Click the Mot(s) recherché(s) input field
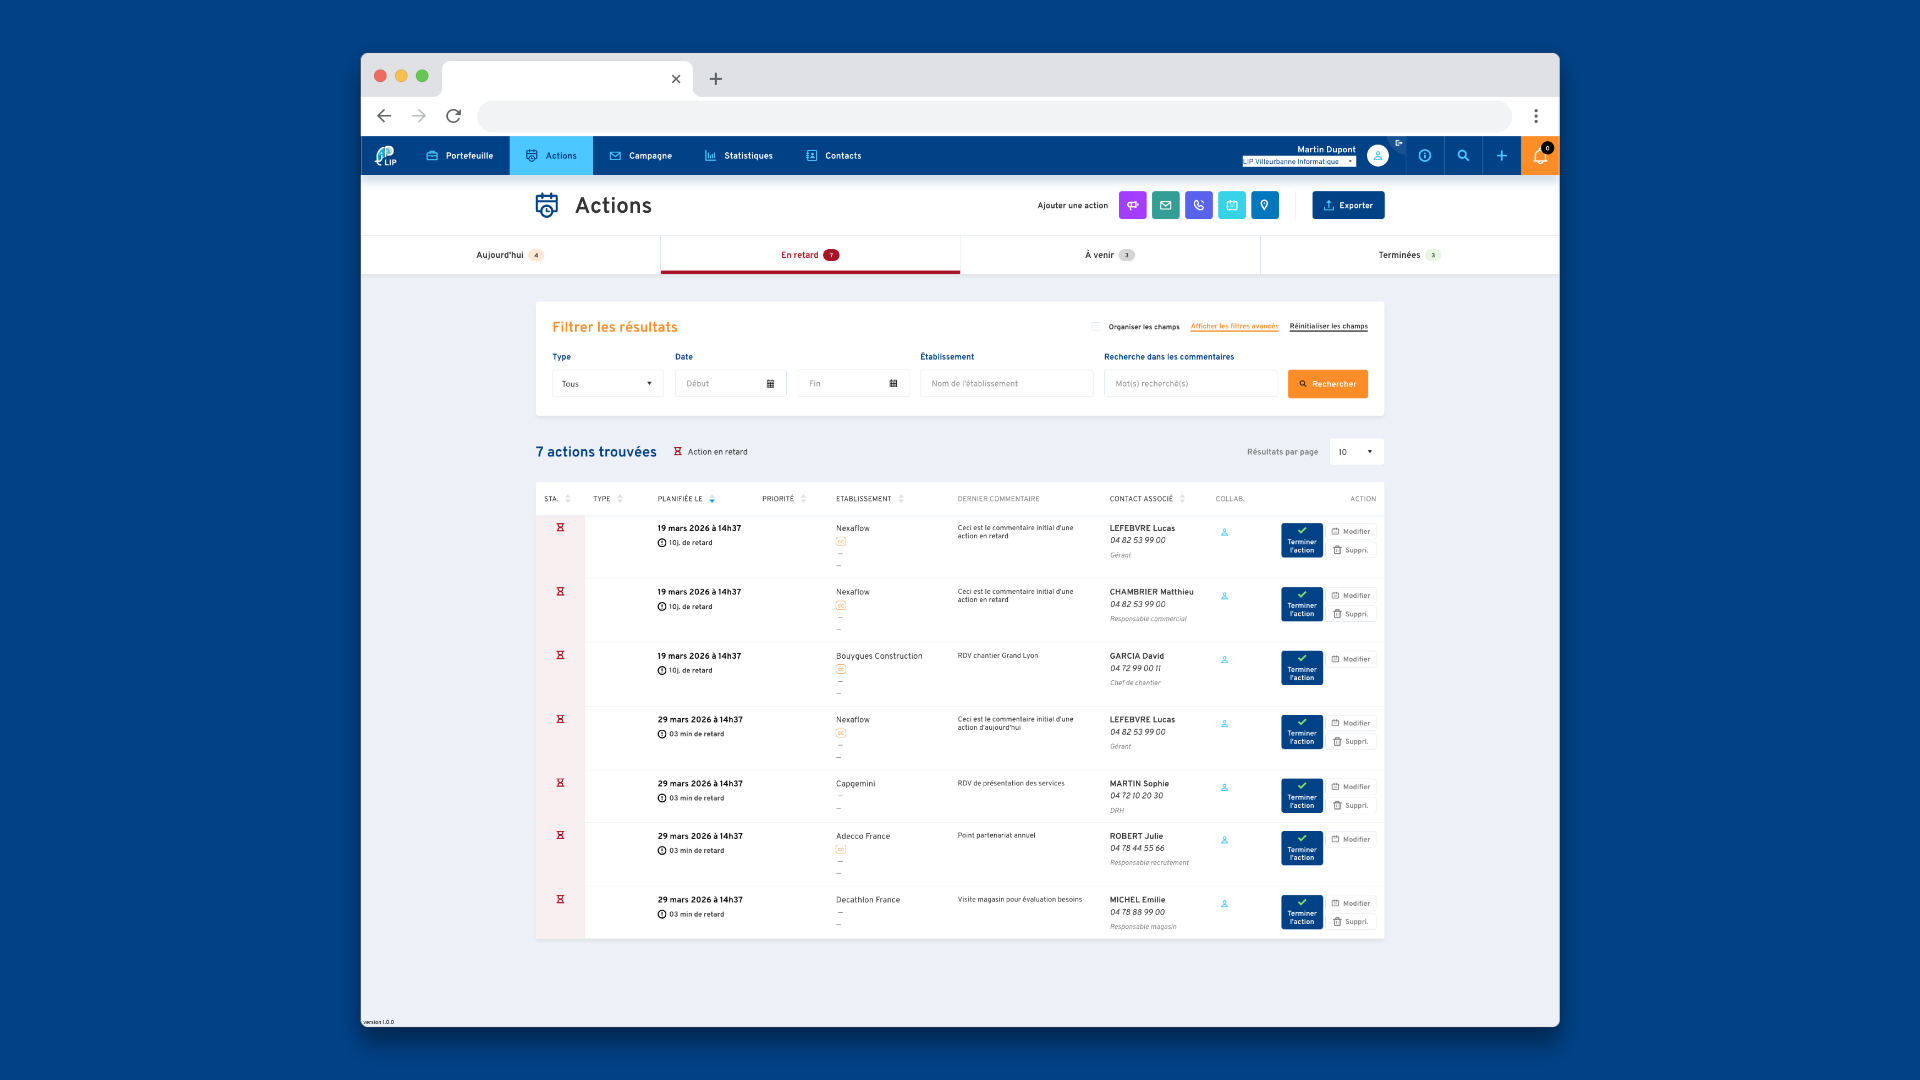 tap(1190, 383)
